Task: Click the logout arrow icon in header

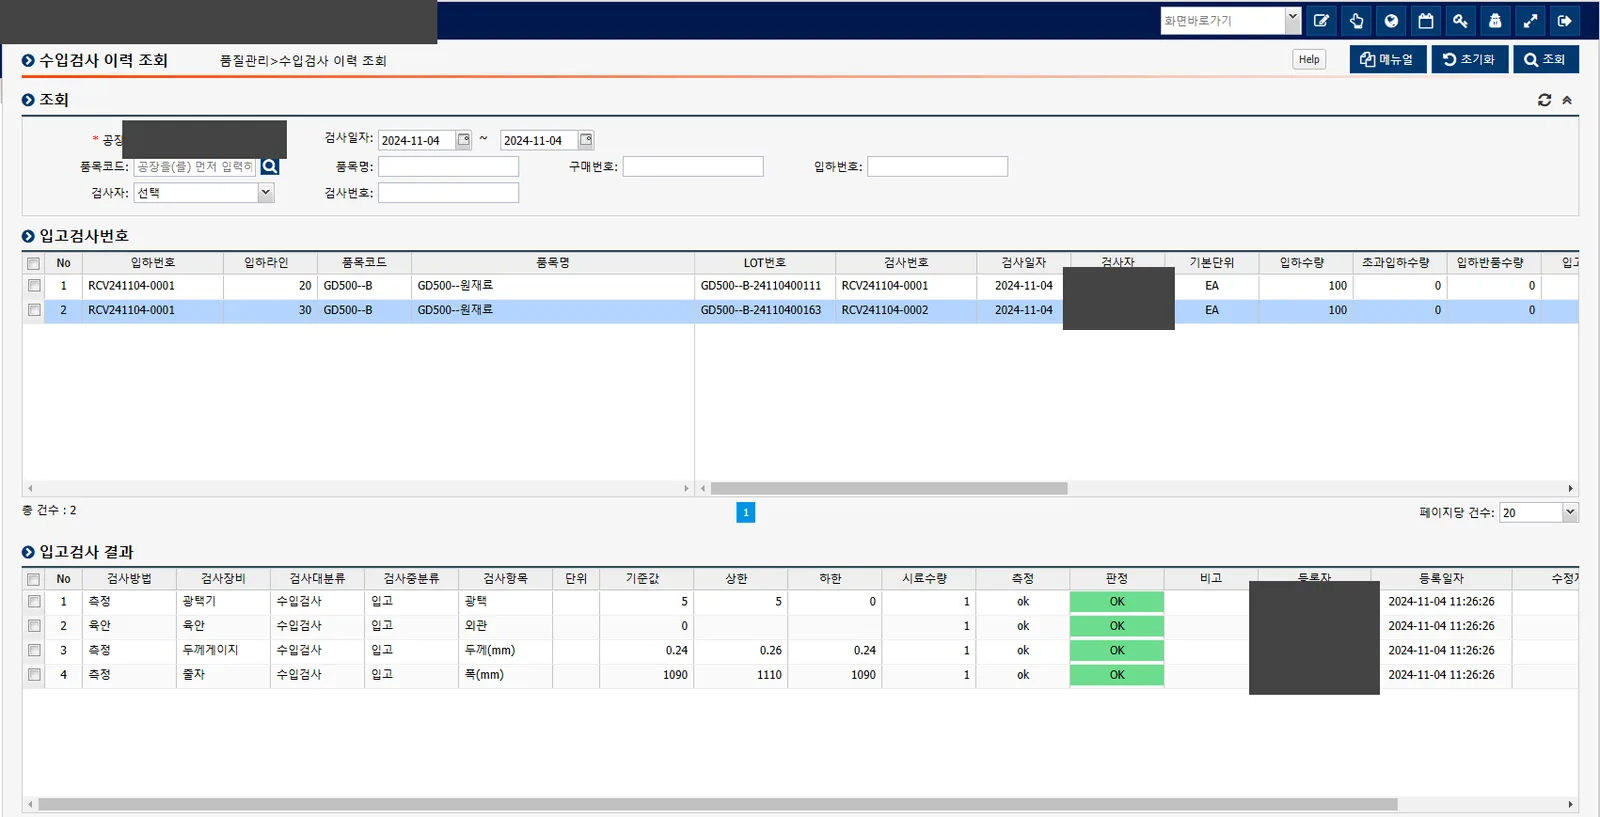Action: click(1565, 20)
